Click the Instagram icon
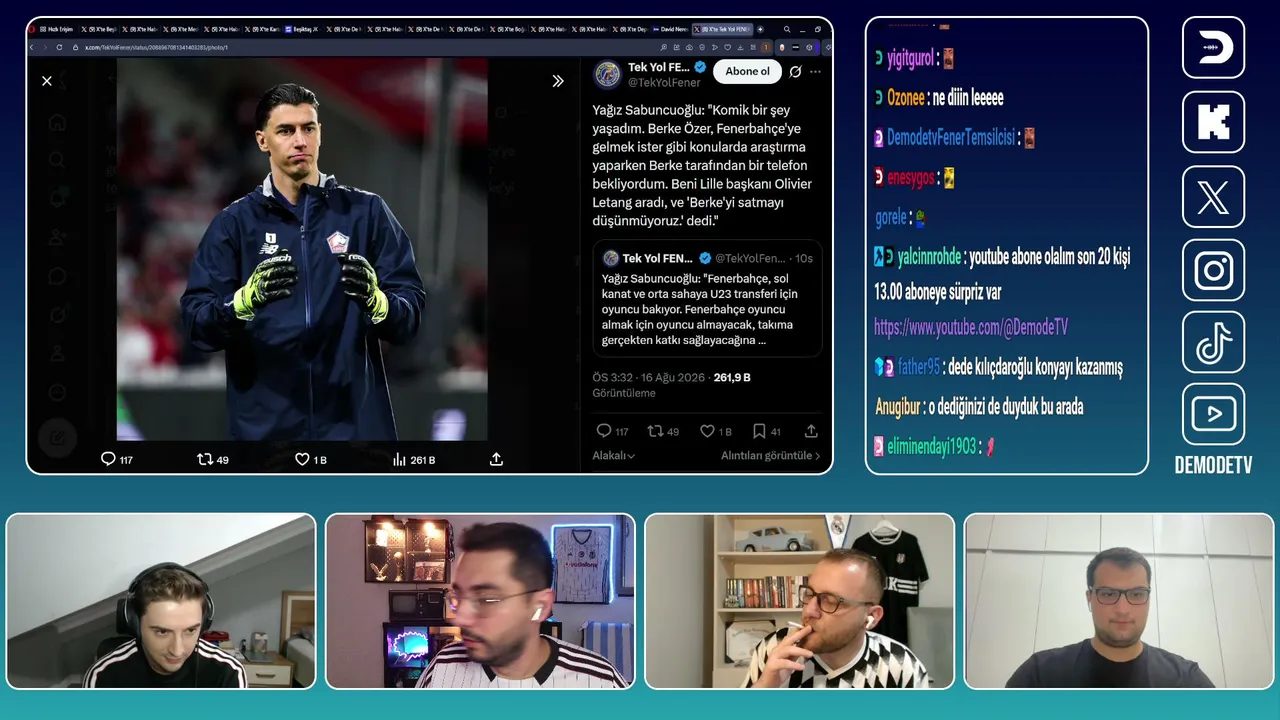1280x720 pixels. [x=1213, y=270]
